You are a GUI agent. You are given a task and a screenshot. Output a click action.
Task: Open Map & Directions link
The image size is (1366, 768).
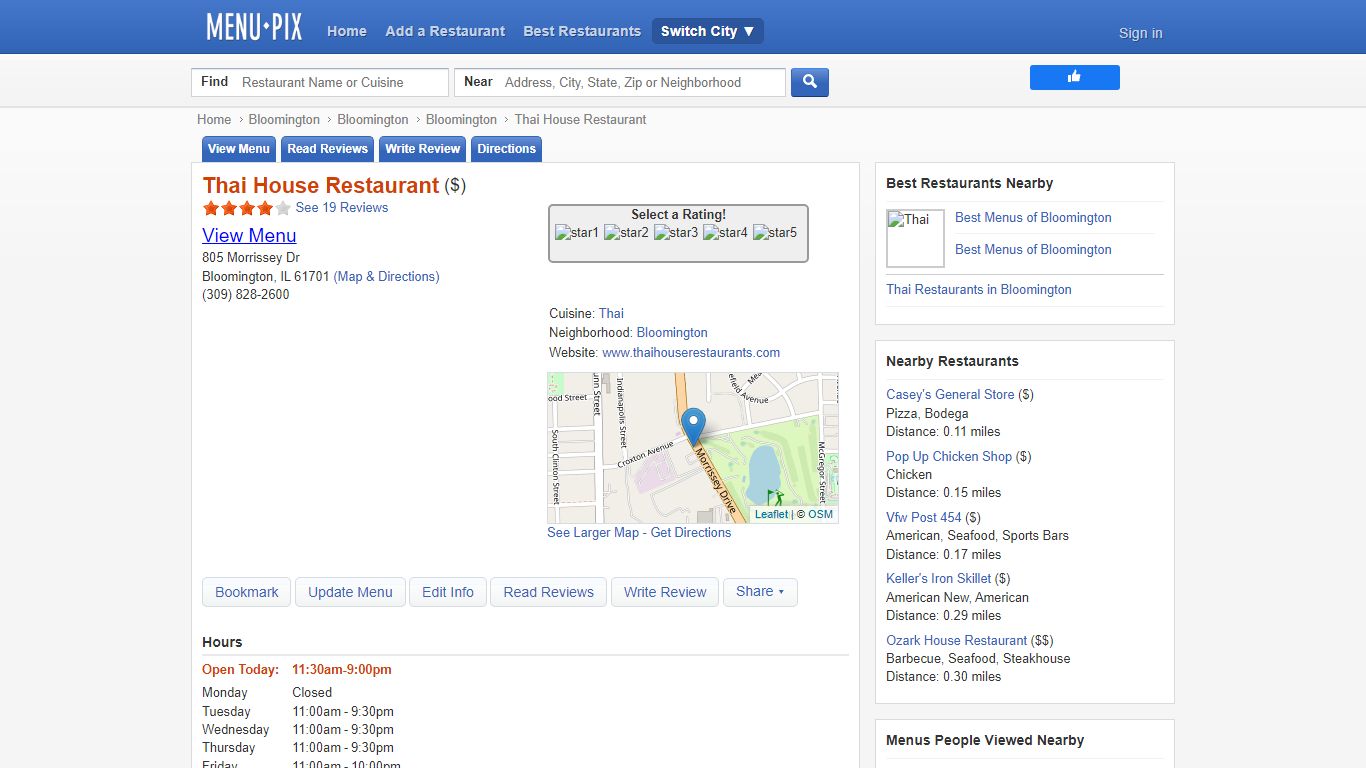386,277
